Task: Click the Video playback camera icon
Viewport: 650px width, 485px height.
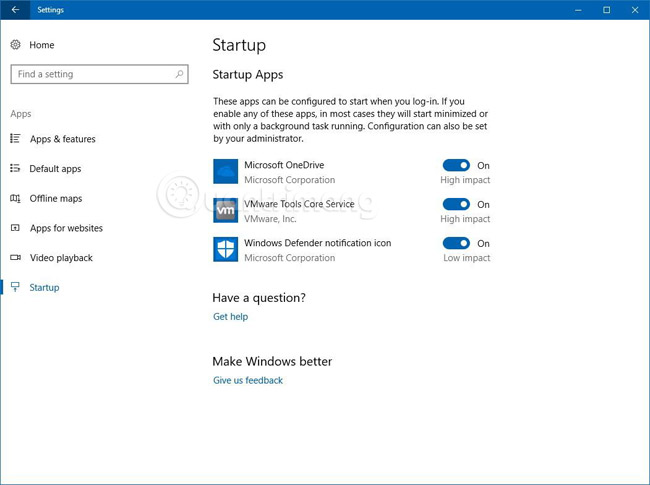Action: click(15, 257)
